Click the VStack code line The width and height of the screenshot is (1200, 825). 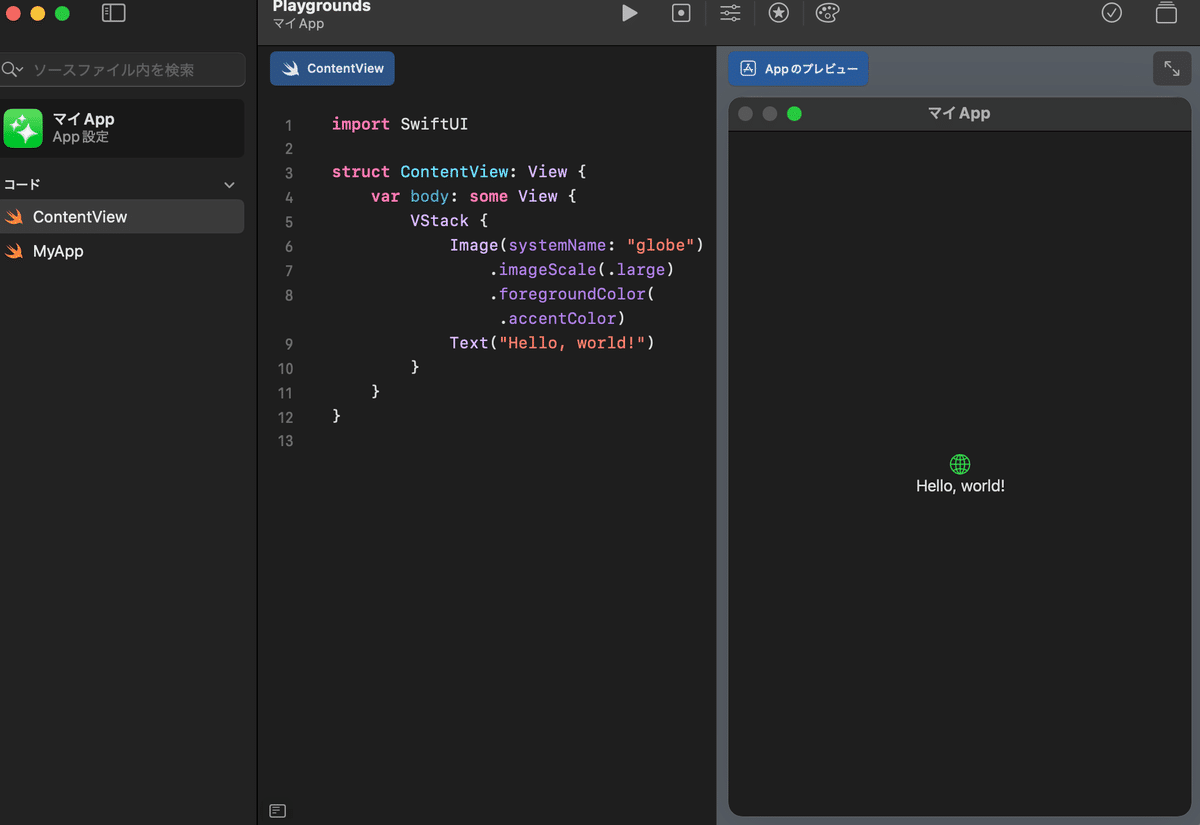[x=449, y=221]
